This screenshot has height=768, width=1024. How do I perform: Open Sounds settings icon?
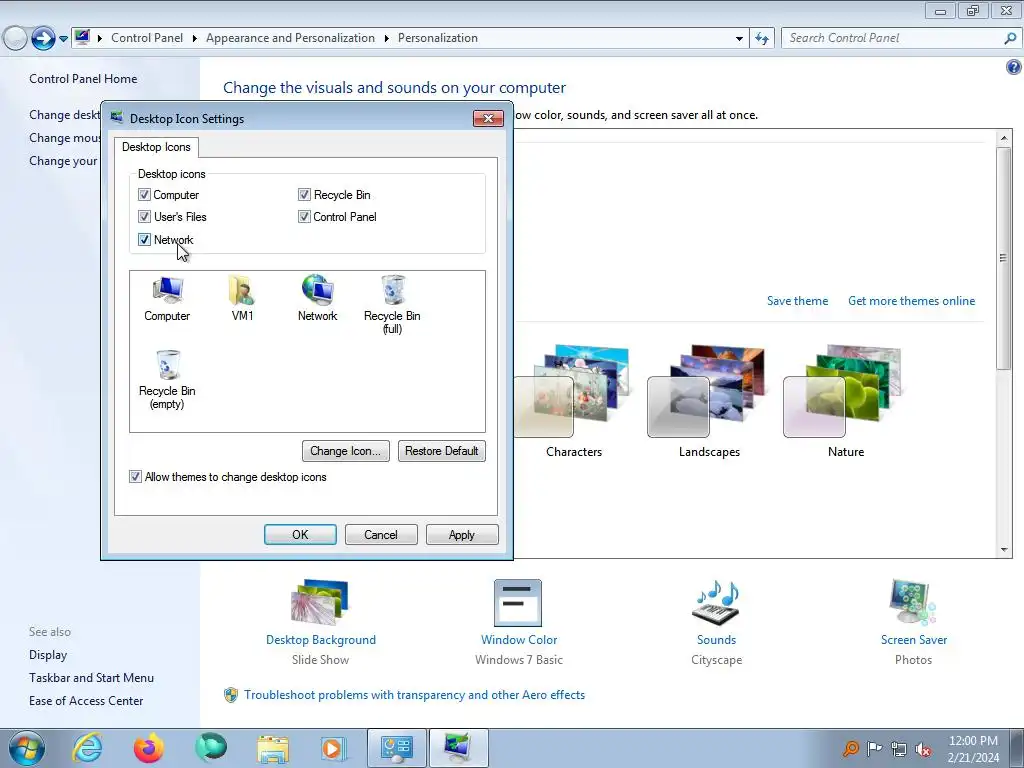pyautogui.click(x=716, y=602)
